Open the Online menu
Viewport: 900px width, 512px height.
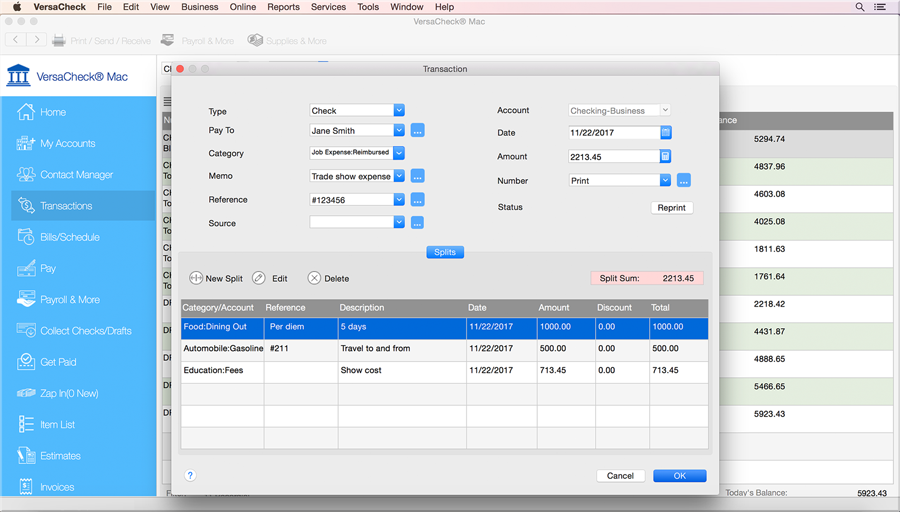pyautogui.click(x=243, y=7)
